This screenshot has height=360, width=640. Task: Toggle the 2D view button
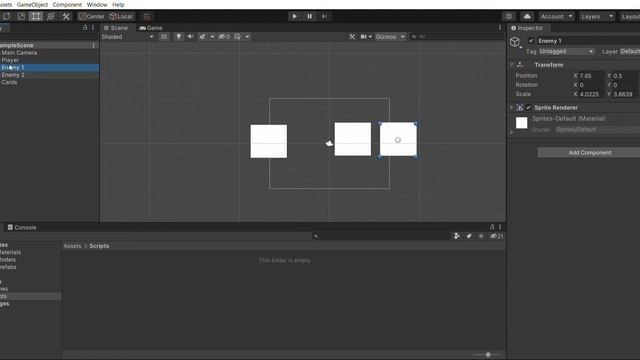point(164,37)
